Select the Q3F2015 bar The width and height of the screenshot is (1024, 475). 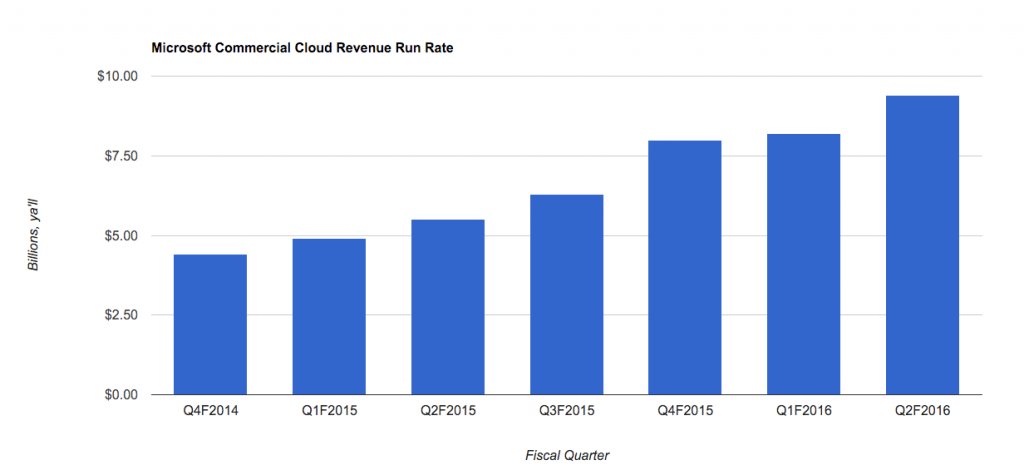[567, 295]
